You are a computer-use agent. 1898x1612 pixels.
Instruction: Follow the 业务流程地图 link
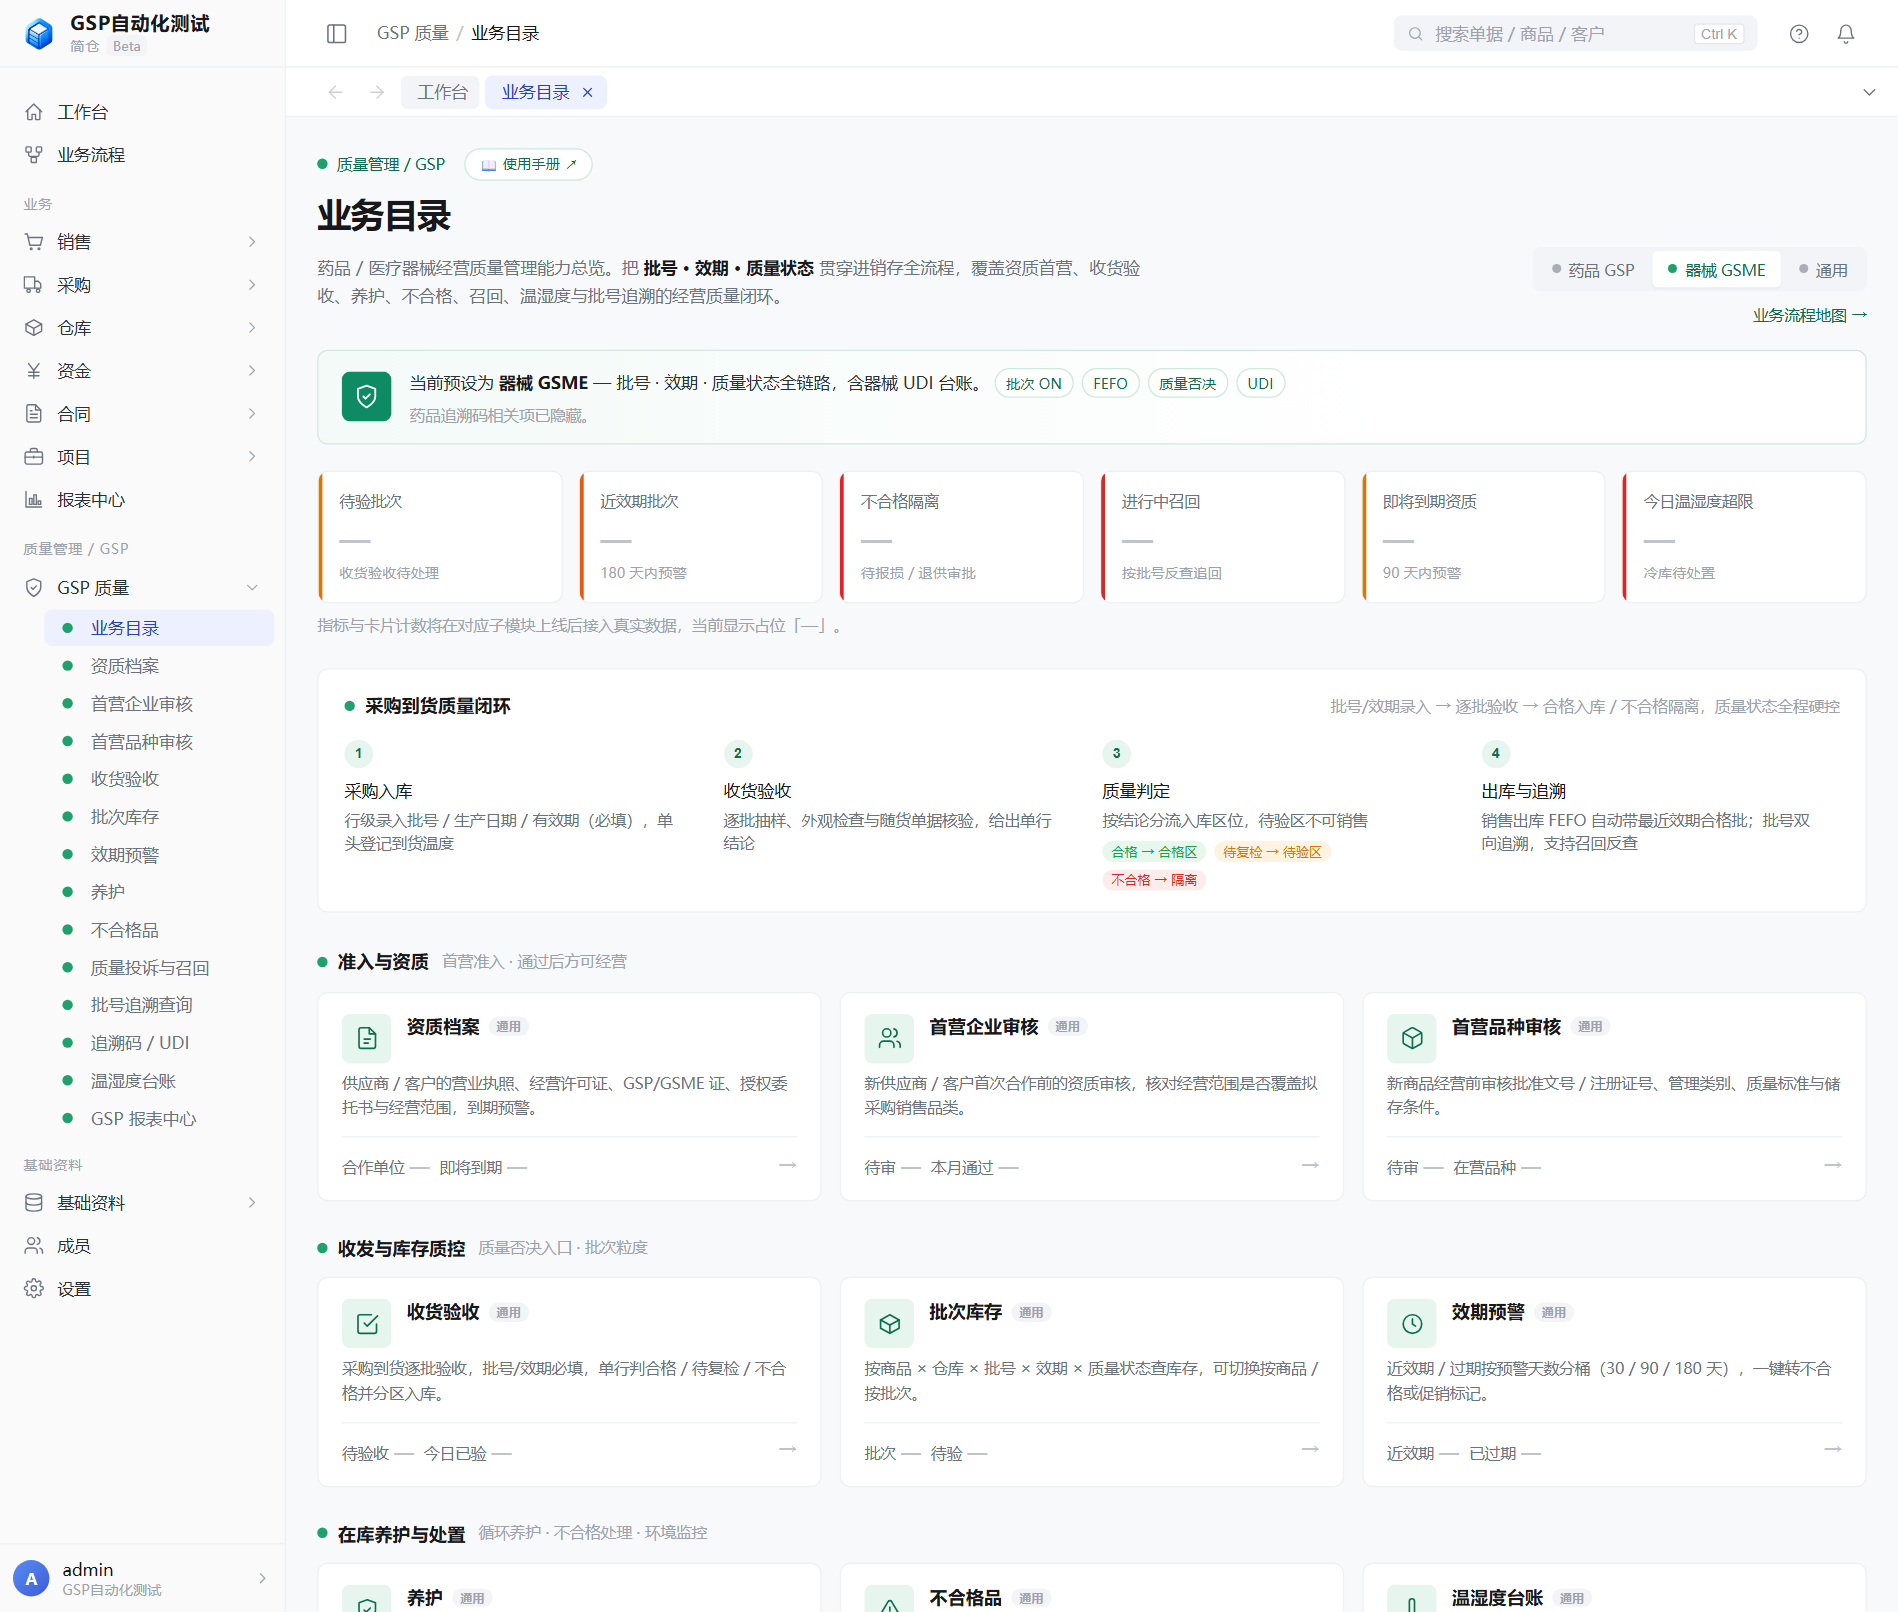(x=1809, y=315)
